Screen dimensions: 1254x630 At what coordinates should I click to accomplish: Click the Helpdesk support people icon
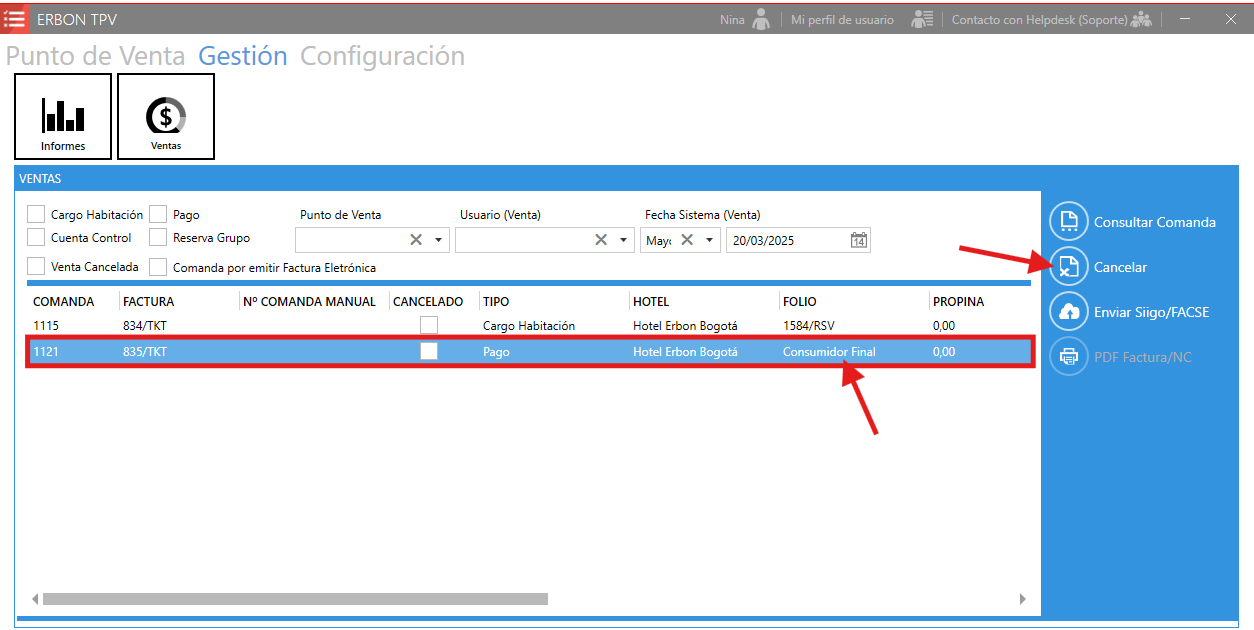pyautogui.click(x=1141, y=19)
